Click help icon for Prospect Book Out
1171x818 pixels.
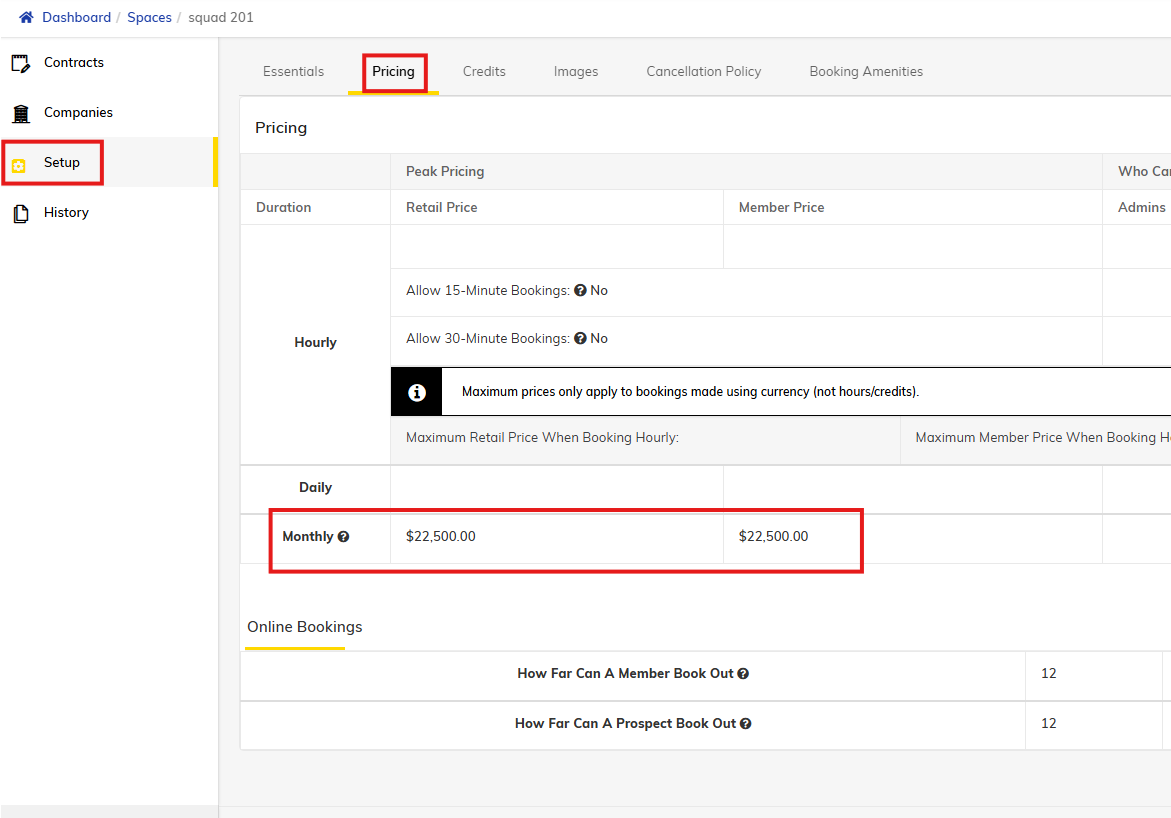tap(745, 724)
